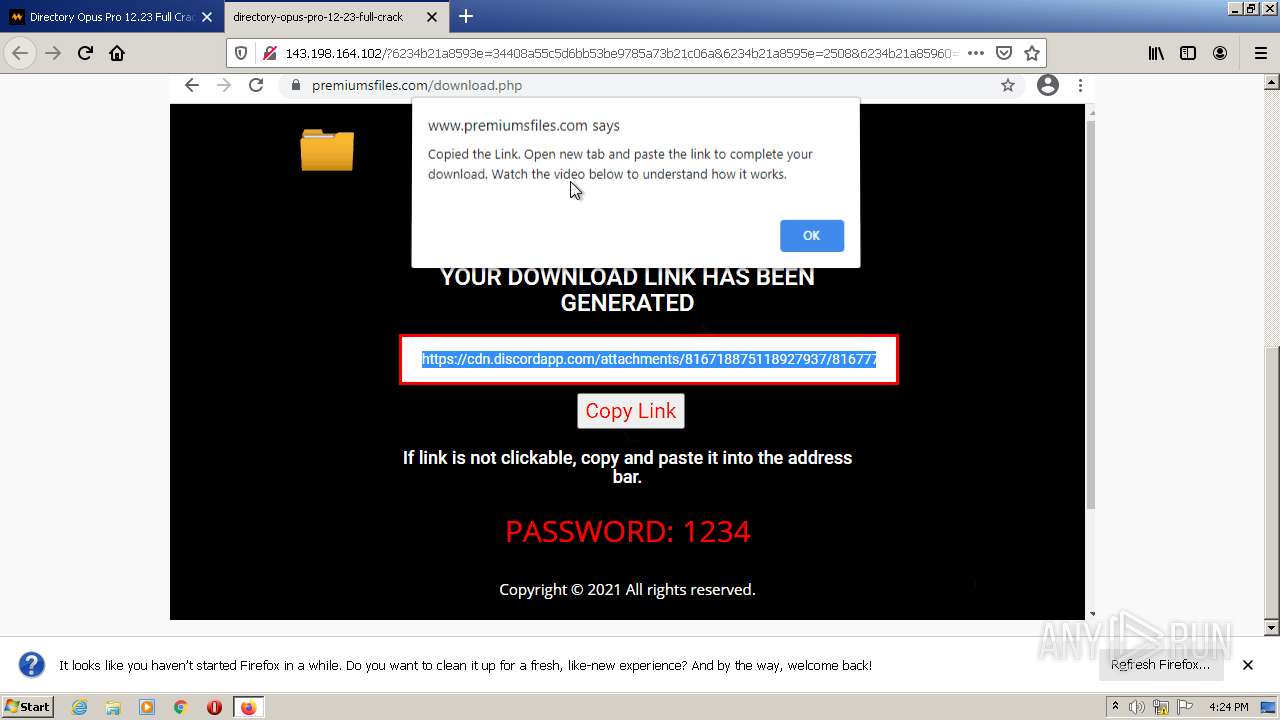Open the Opera taskbar icon

[x=214, y=707]
